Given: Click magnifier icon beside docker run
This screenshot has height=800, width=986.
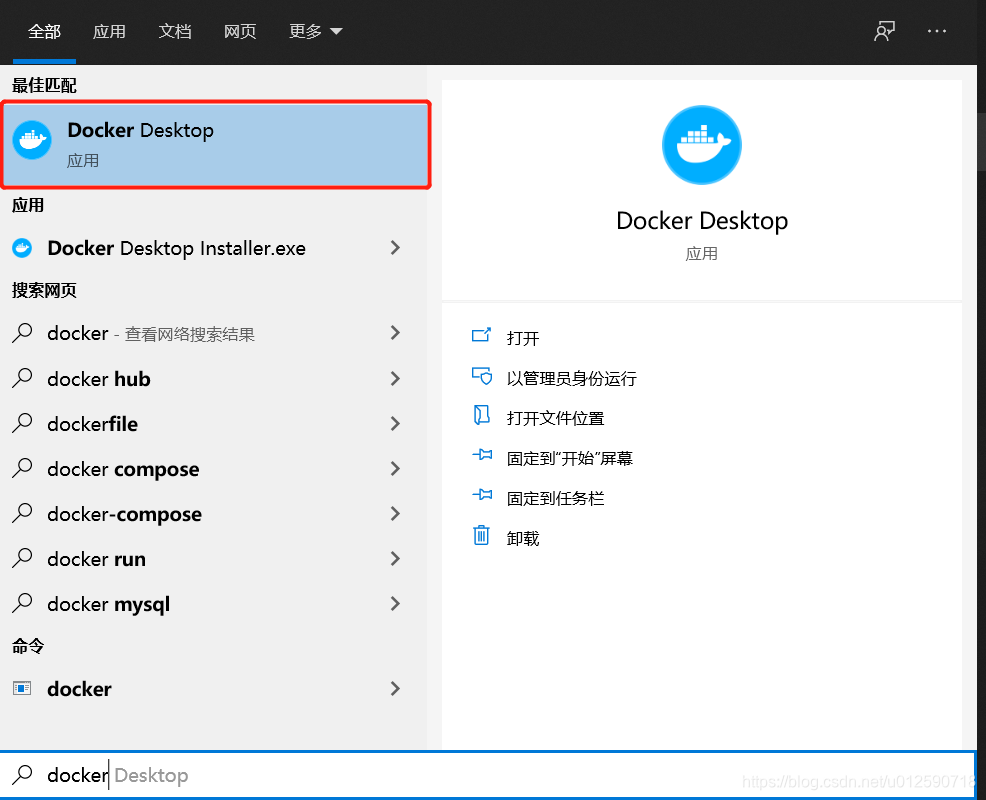Looking at the screenshot, I should pyautogui.click(x=23, y=558).
